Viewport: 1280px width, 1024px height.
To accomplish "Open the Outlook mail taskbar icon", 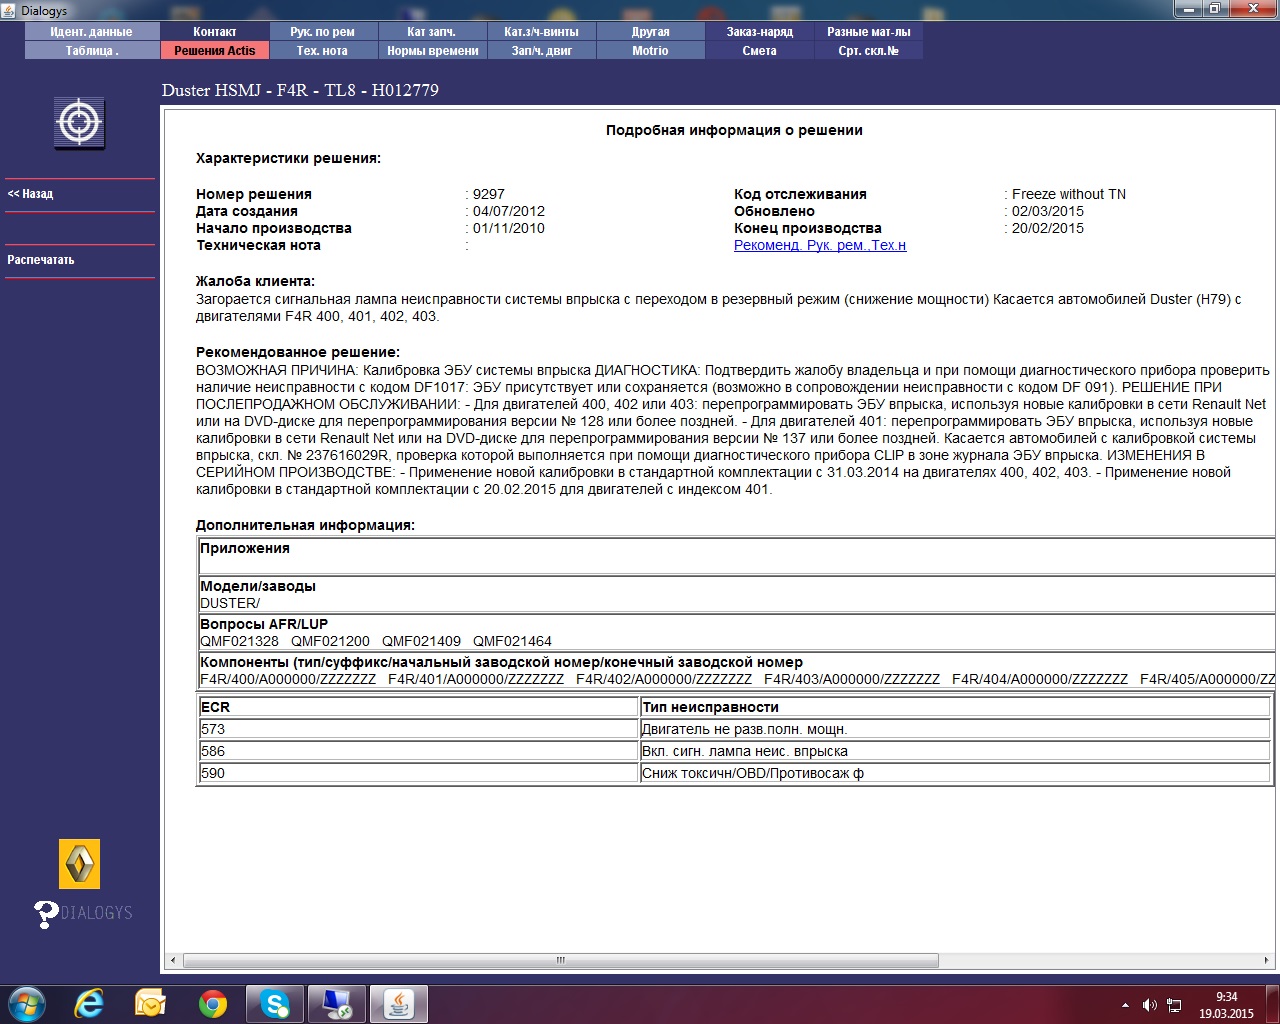I will click(x=150, y=1003).
